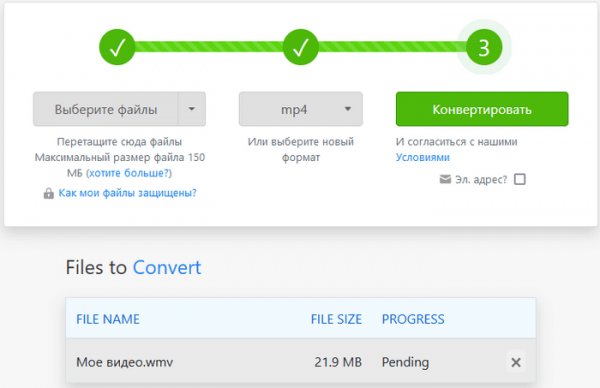Click the PROGRESS column header
Image resolution: width=600 pixels, height=388 pixels.
[413, 319]
